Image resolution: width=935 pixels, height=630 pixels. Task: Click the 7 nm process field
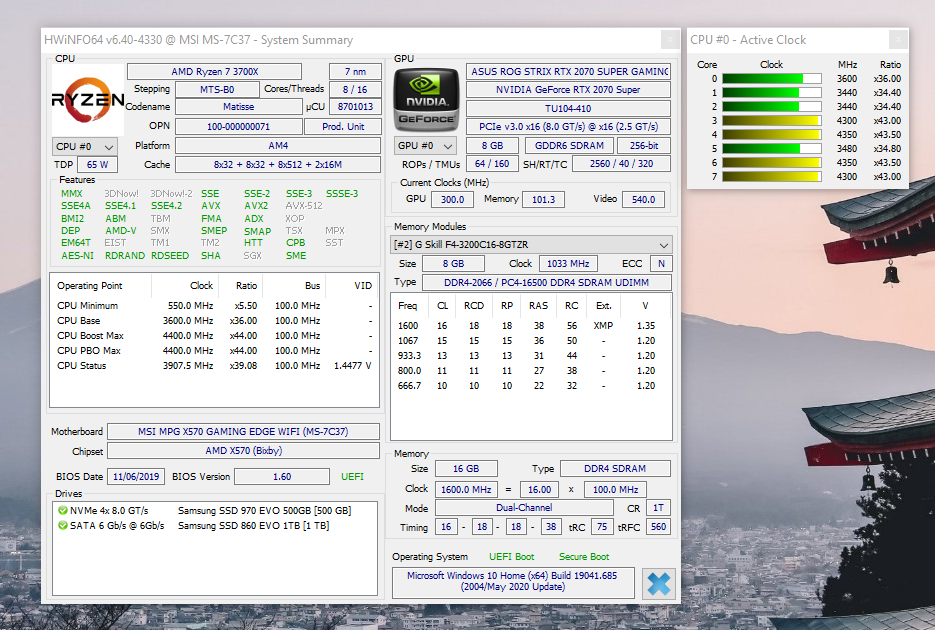pos(355,72)
